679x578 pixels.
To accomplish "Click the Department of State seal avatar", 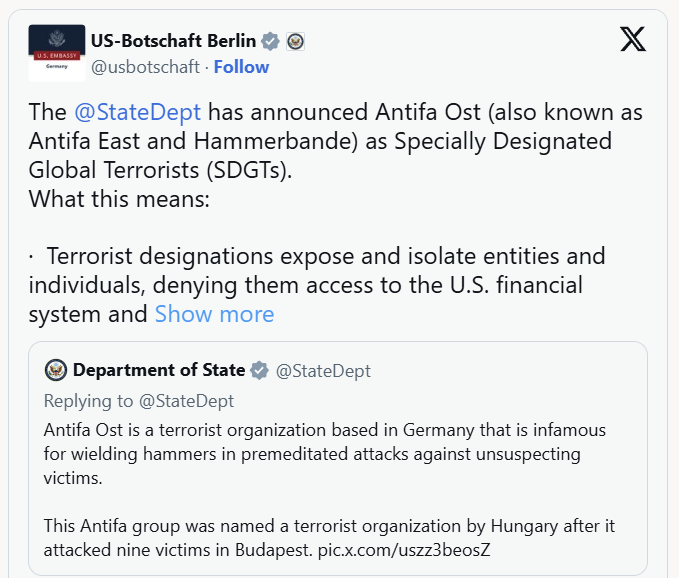I will (56, 370).
